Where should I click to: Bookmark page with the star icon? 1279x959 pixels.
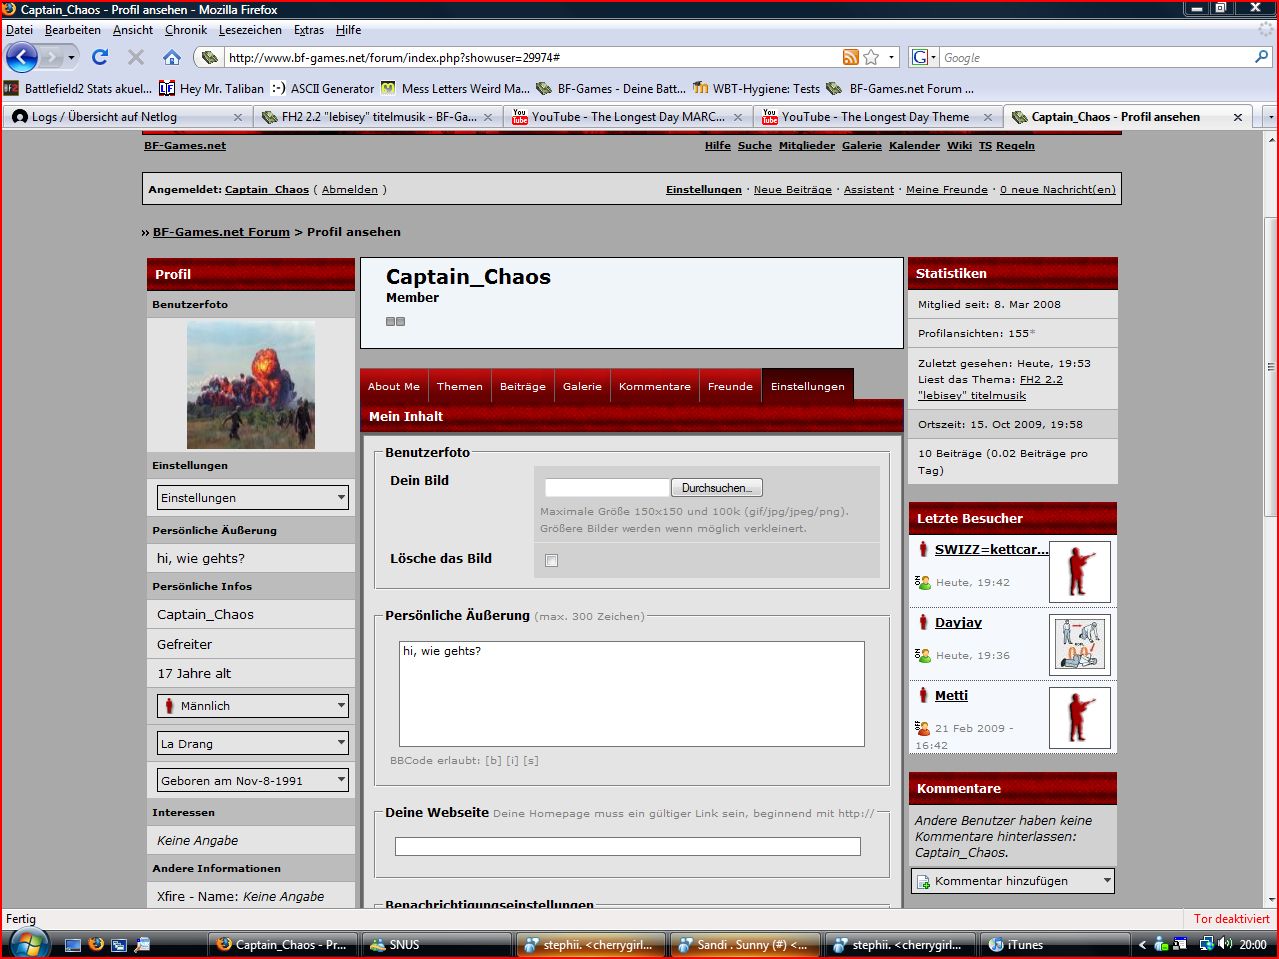[x=871, y=57]
